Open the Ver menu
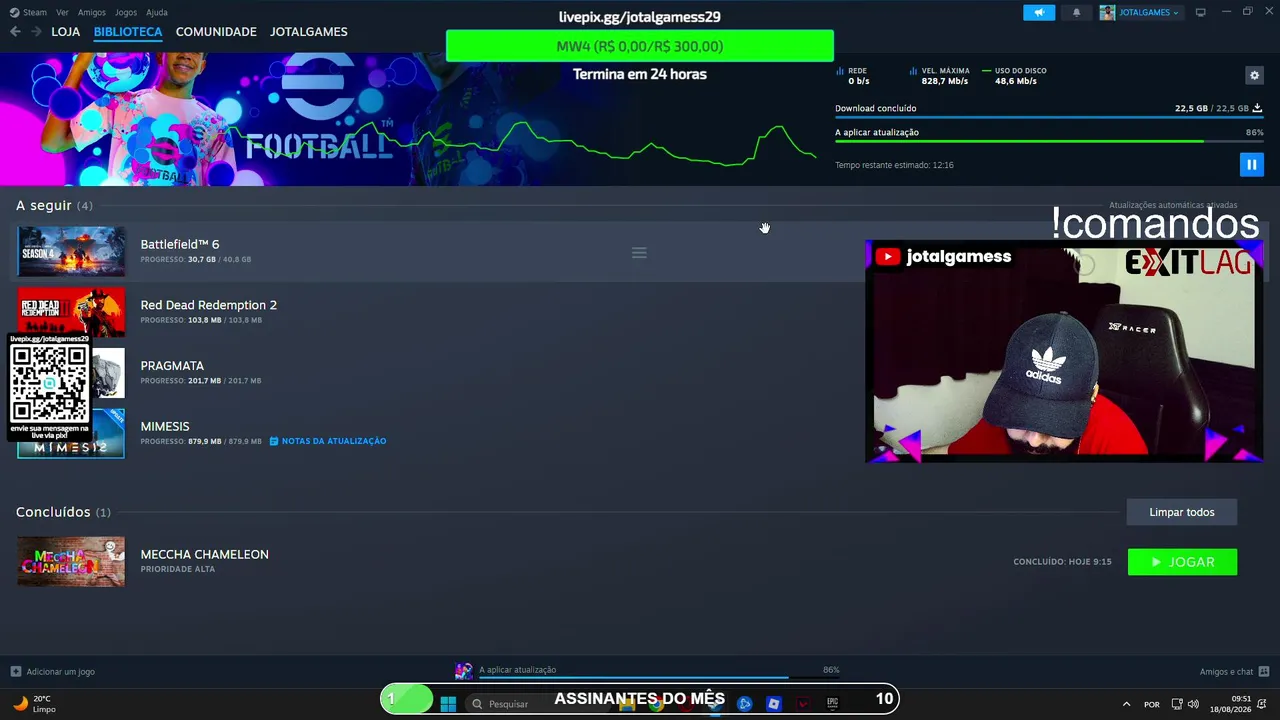 (62, 12)
